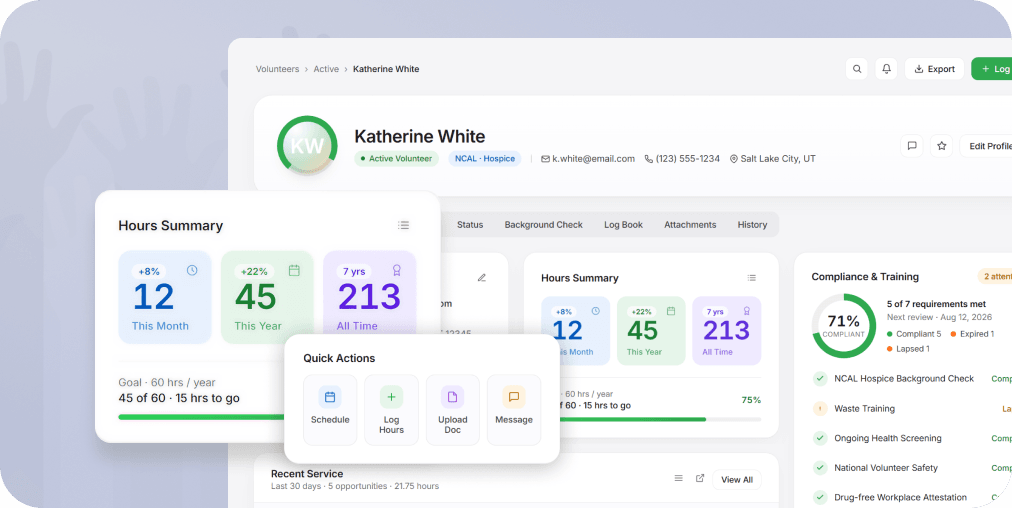Switch to the Background Check tab
Image resolution: width=1012 pixels, height=508 pixels.
click(x=543, y=225)
